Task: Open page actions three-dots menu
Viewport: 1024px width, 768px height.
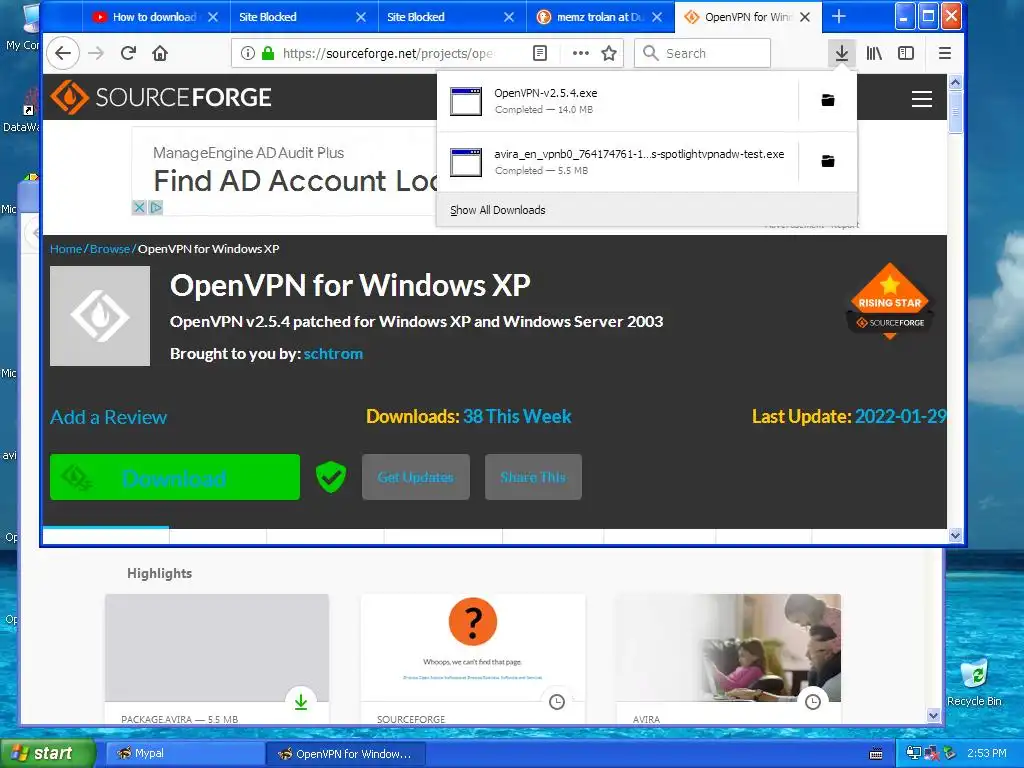Action: click(x=581, y=54)
